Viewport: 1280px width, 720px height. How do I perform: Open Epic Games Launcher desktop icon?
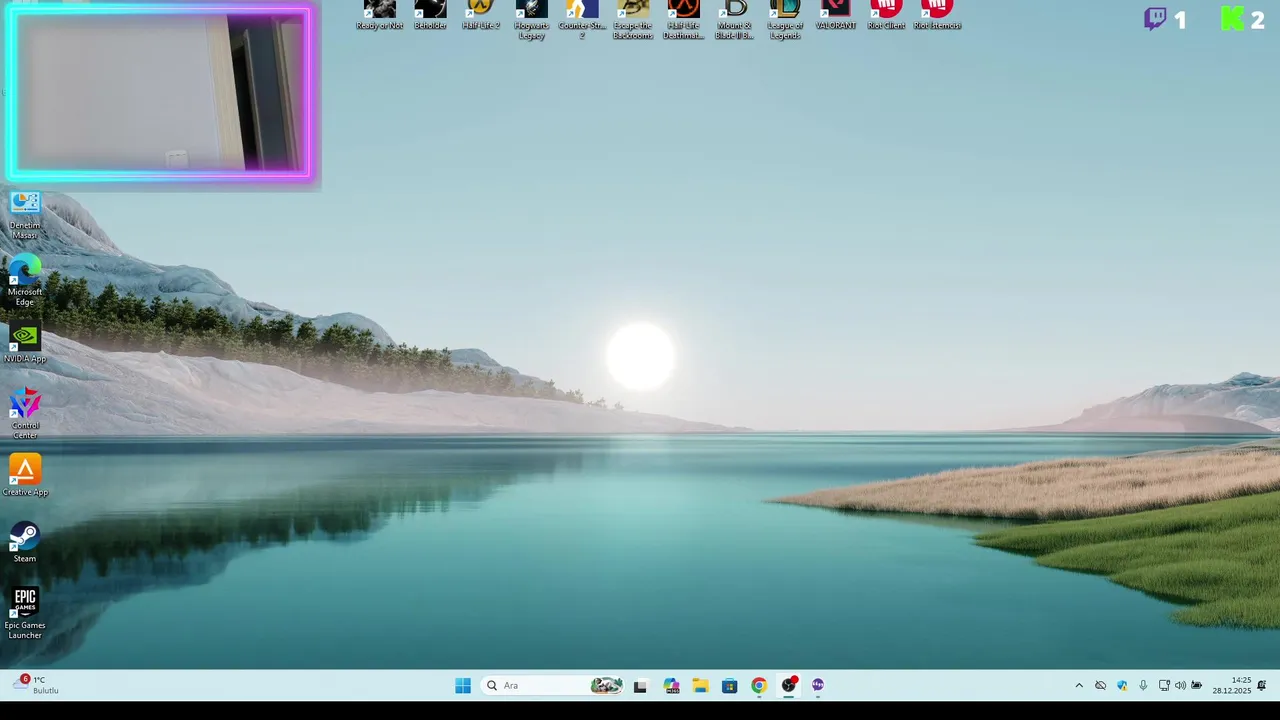point(25,614)
